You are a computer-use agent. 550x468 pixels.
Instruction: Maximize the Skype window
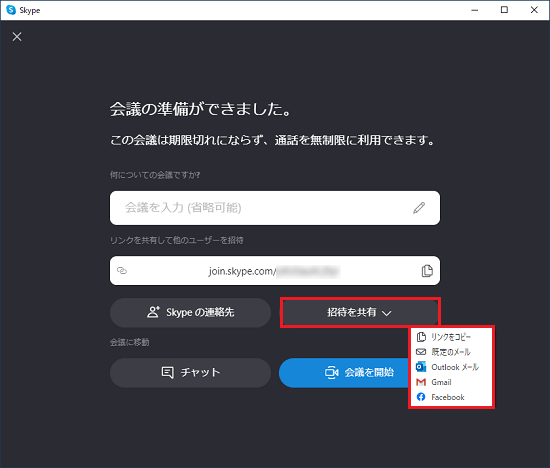coord(504,10)
